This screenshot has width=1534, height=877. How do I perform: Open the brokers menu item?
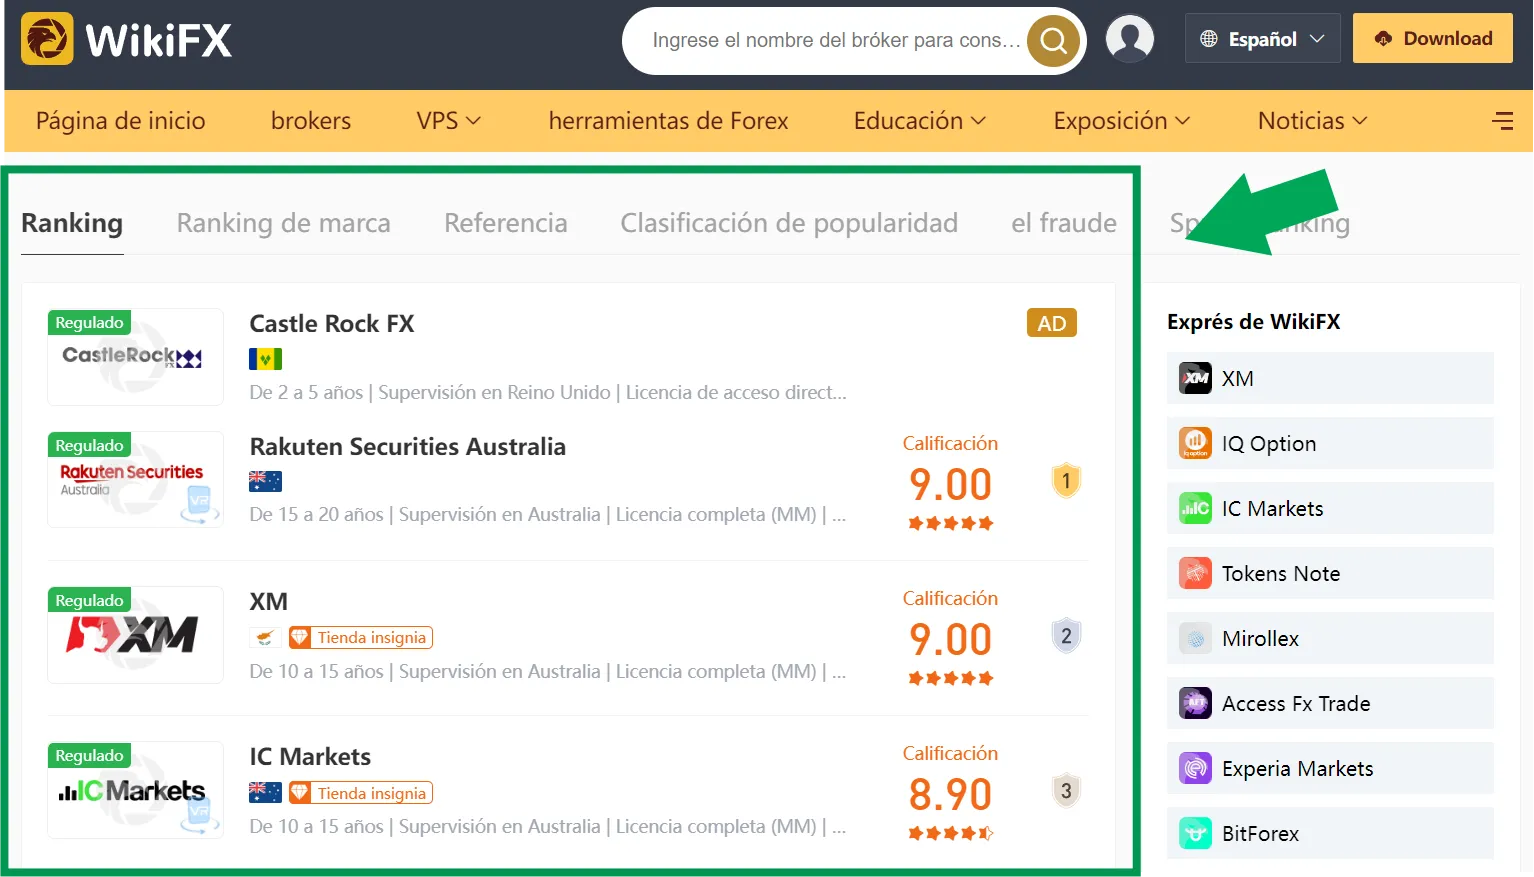(x=311, y=121)
